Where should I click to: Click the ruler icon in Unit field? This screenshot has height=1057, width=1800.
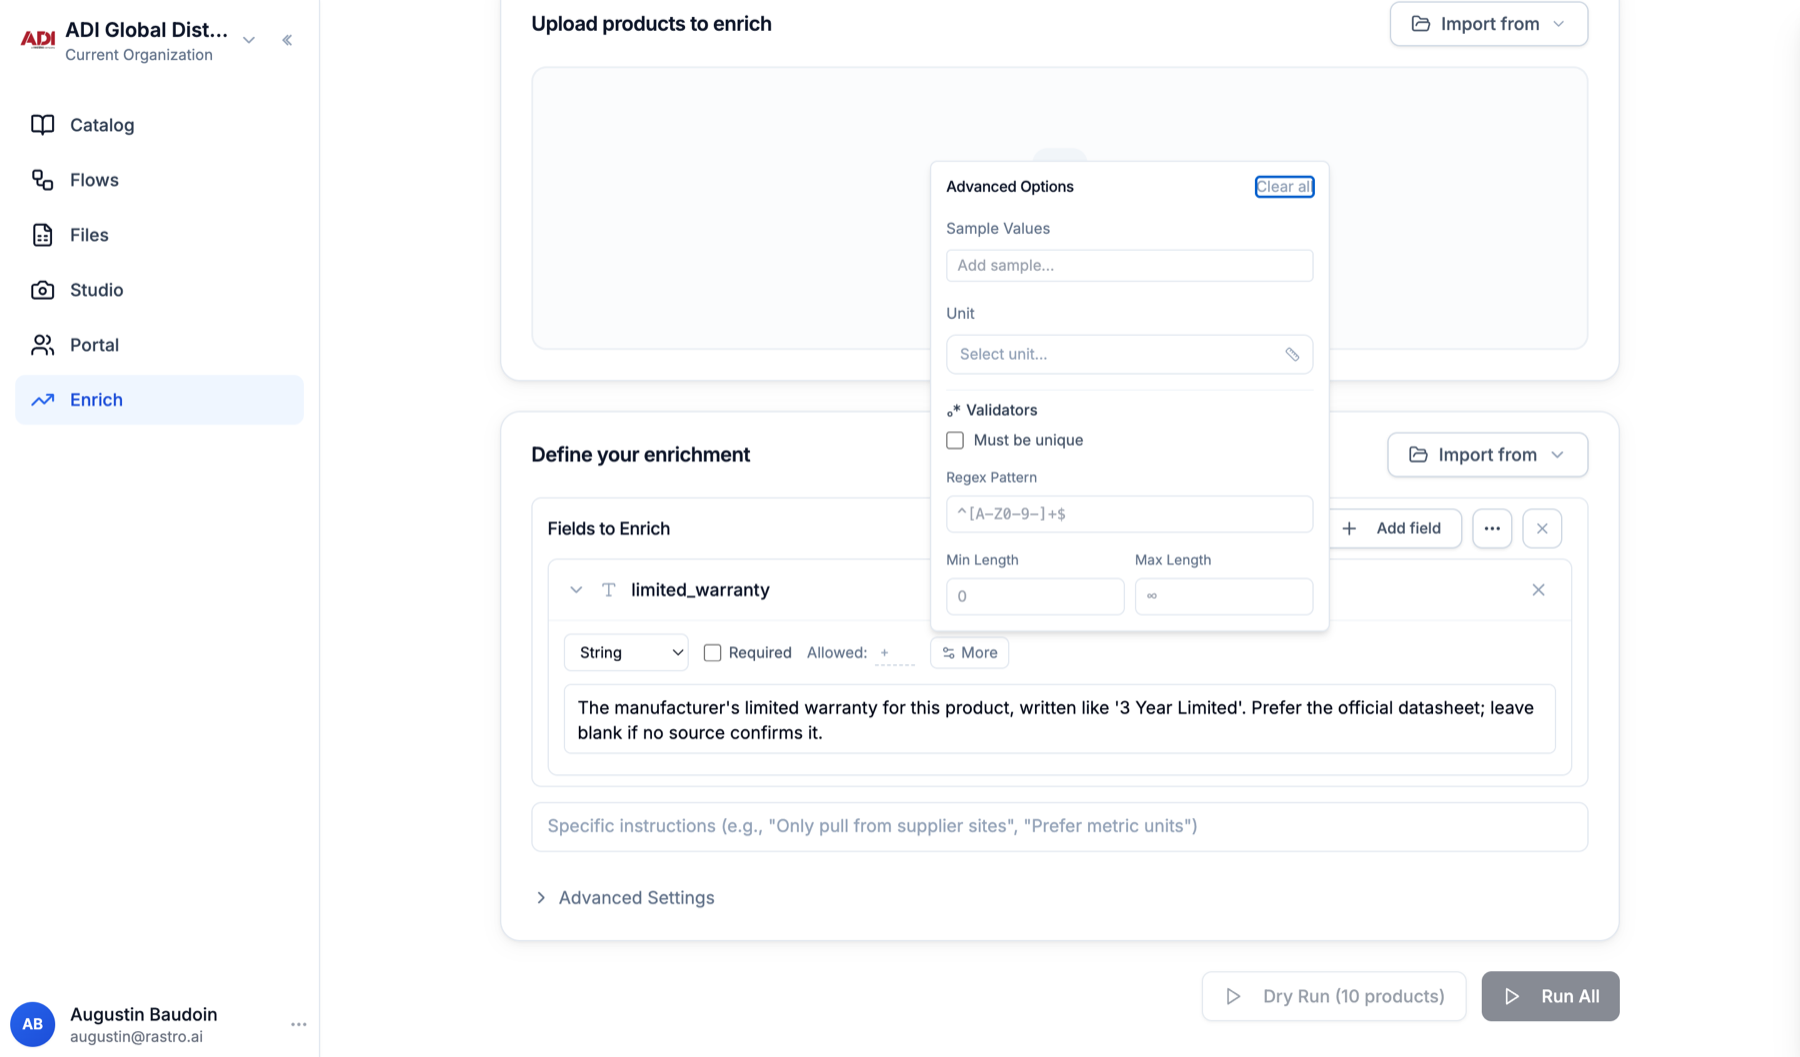(1292, 354)
